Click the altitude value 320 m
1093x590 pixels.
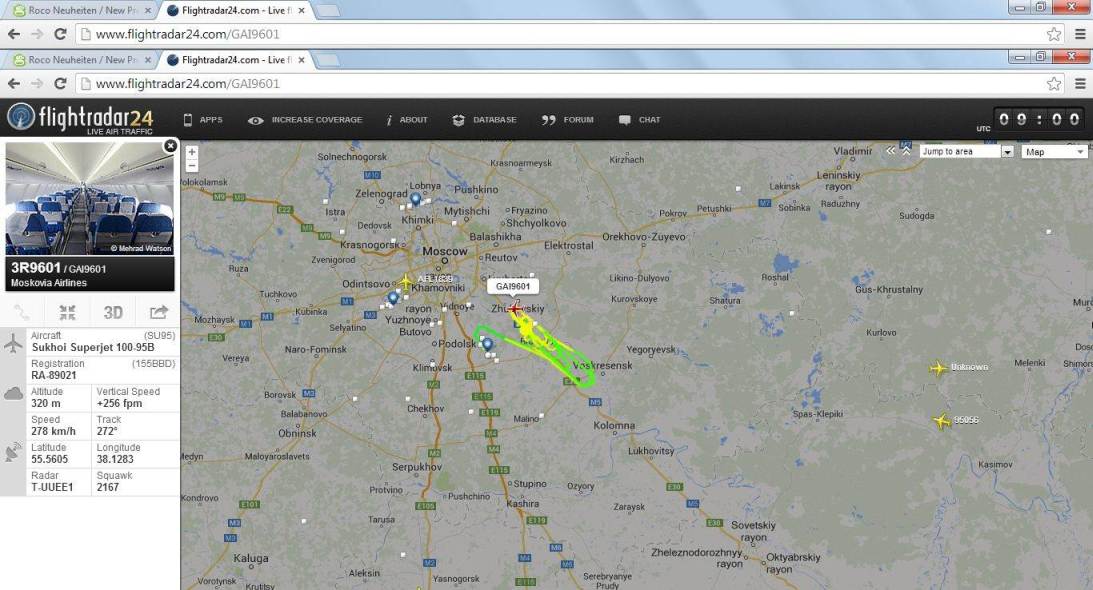46,403
